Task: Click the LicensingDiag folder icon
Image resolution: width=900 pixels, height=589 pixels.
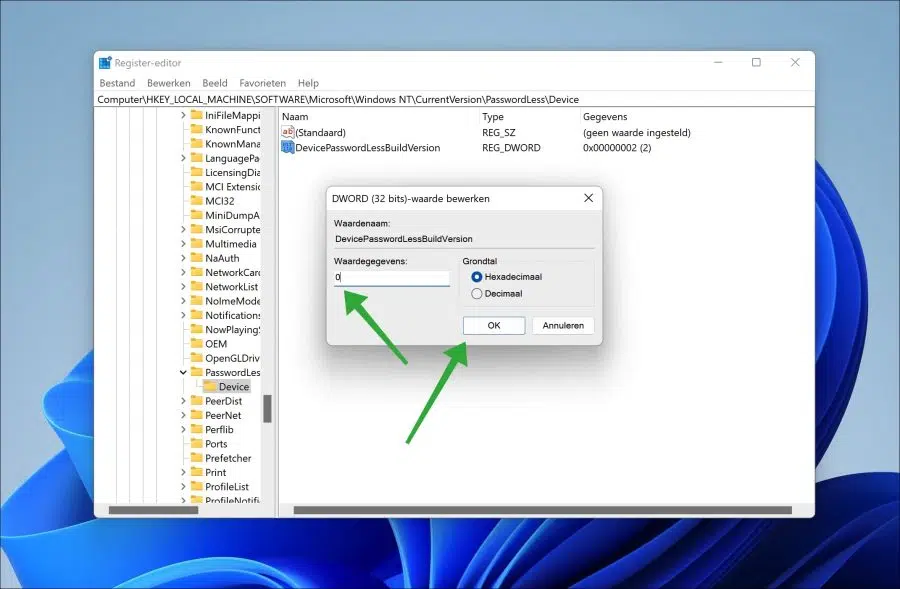Action: (x=197, y=172)
